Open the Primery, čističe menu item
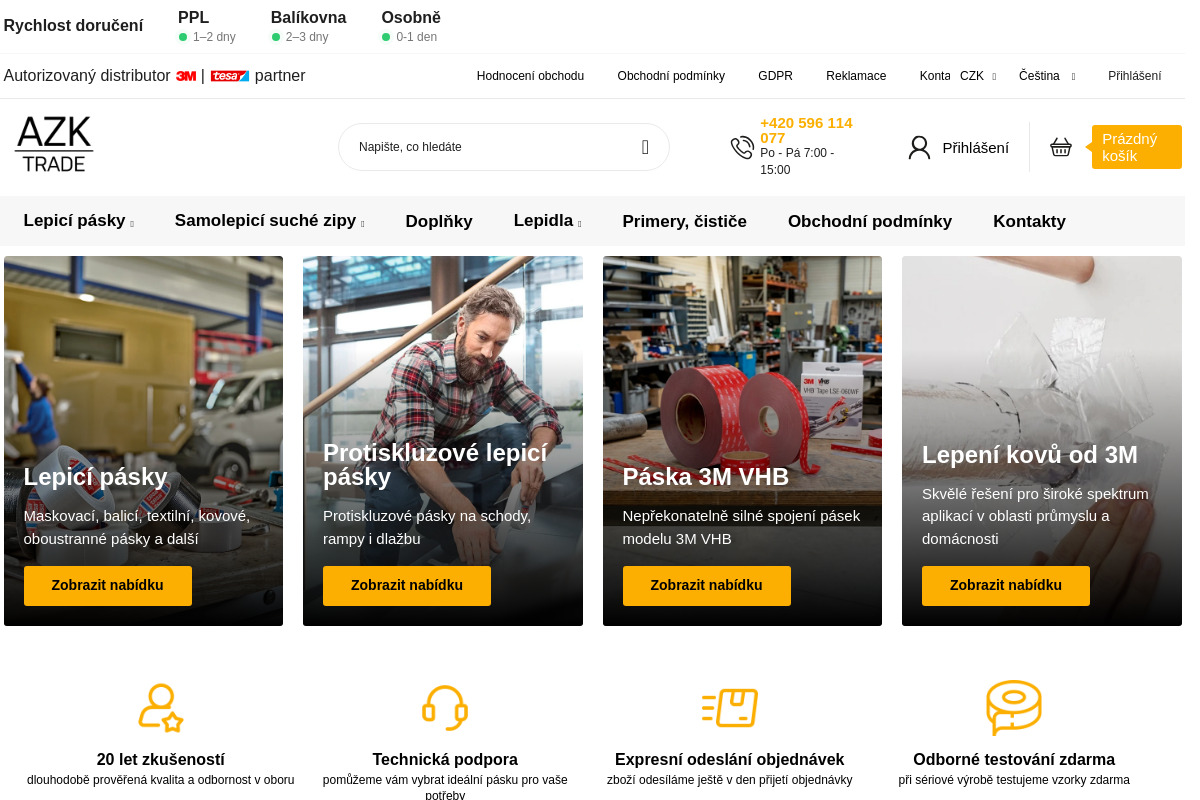 coord(684,221)
